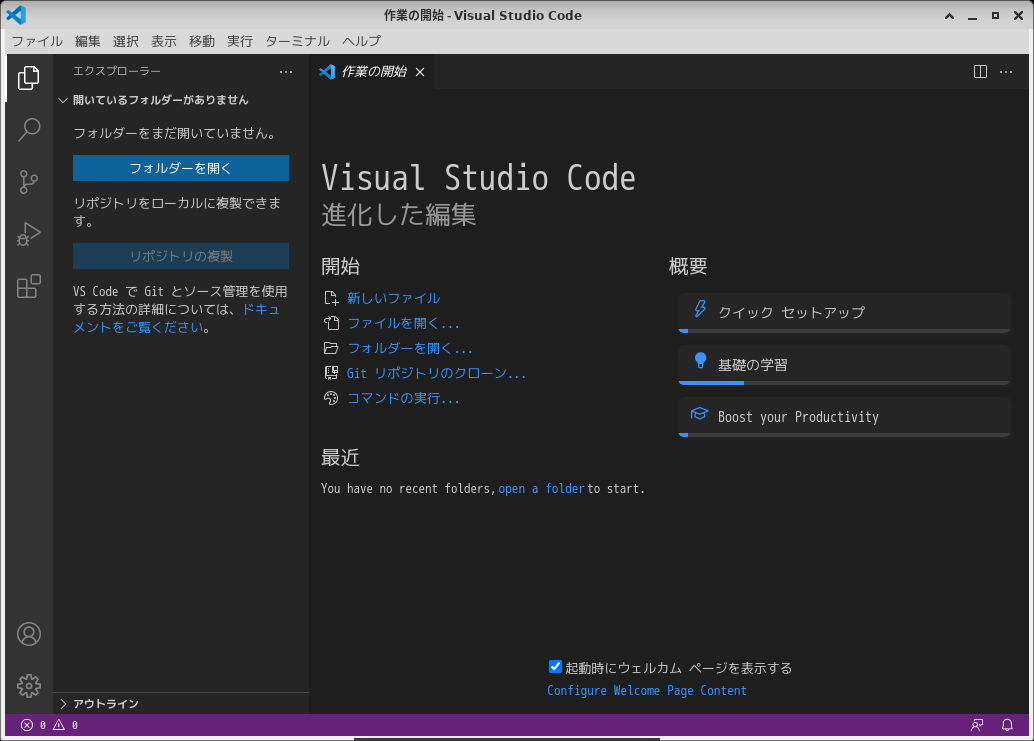The image size is (1034, 741).
Task: Open the notifications bell icon
Action: tap(1007, 725)
